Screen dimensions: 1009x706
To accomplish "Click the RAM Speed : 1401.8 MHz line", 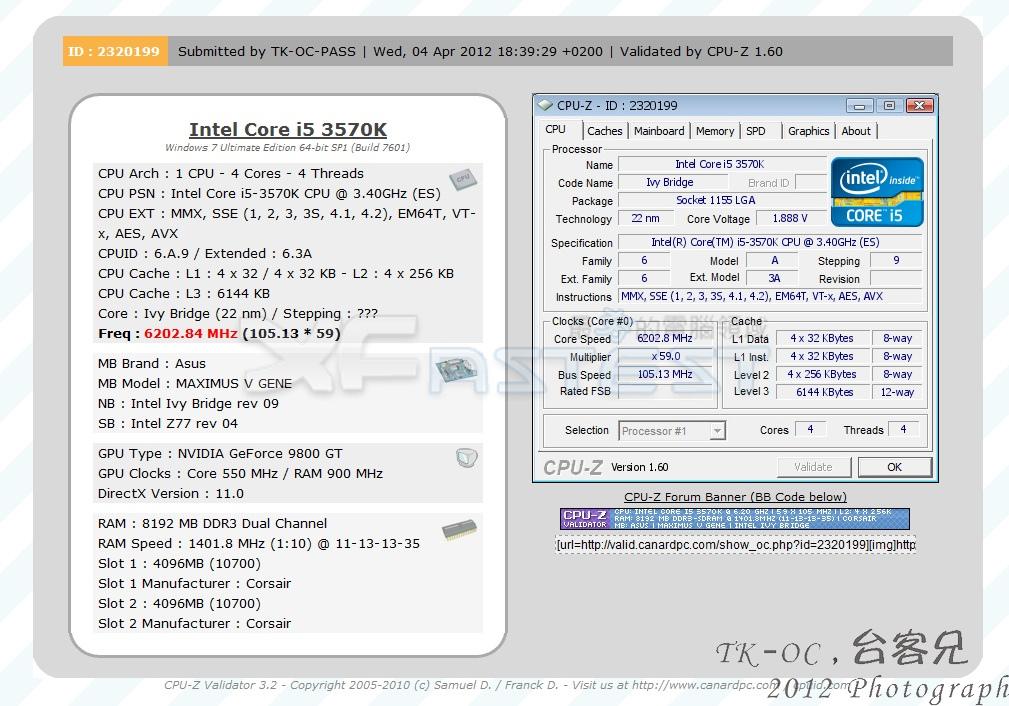I will 259,544.
